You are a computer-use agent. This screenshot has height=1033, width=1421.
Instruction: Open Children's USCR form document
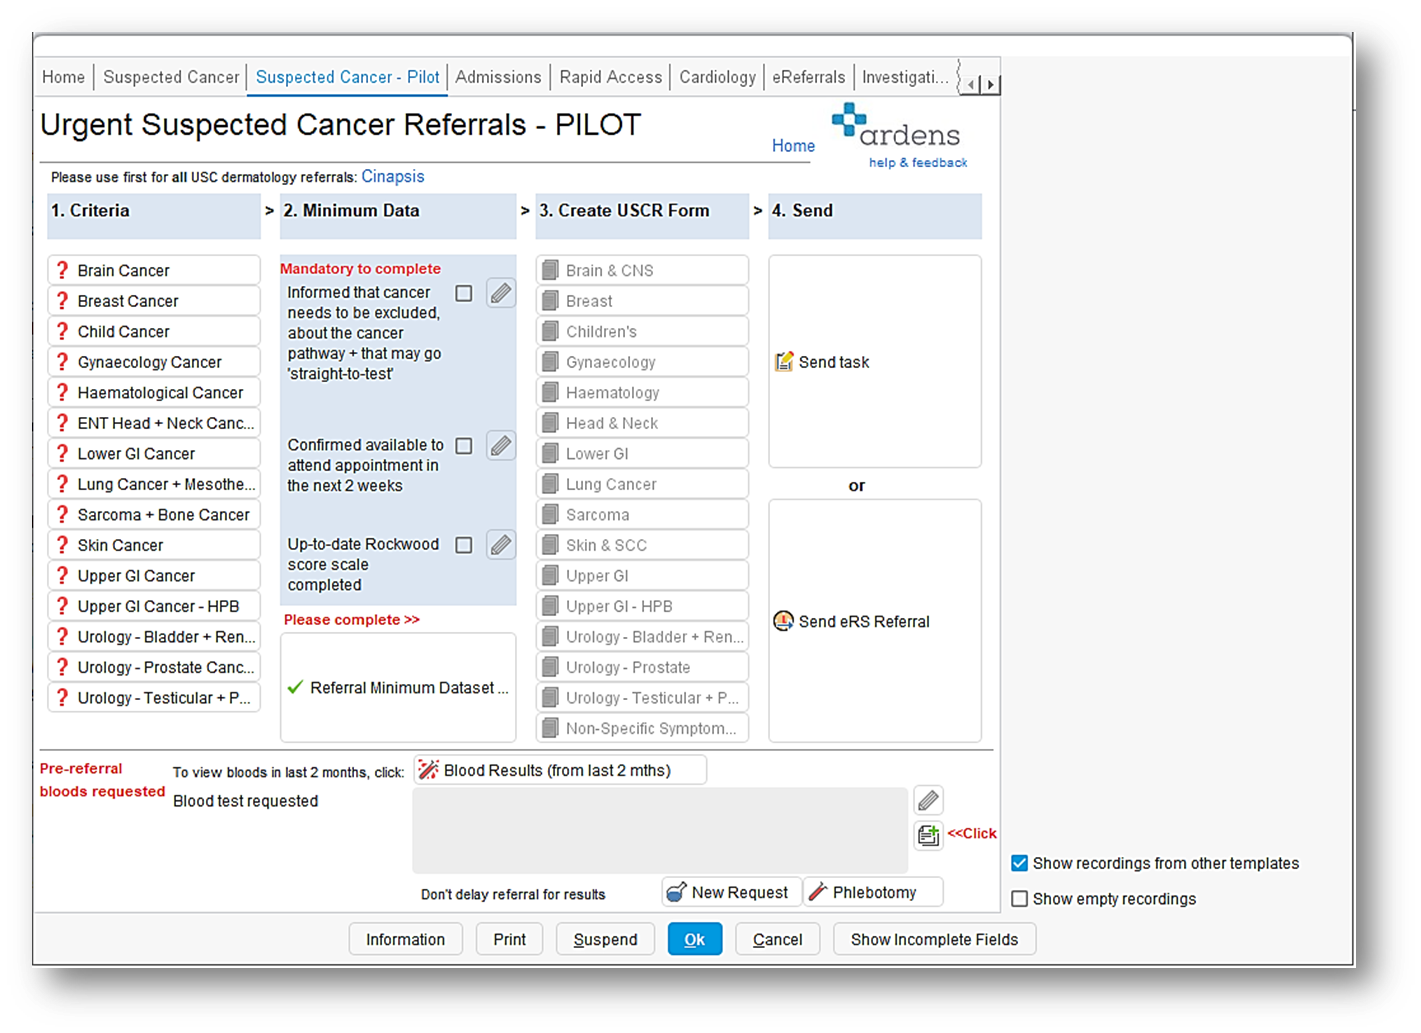[x=643, y=331]
